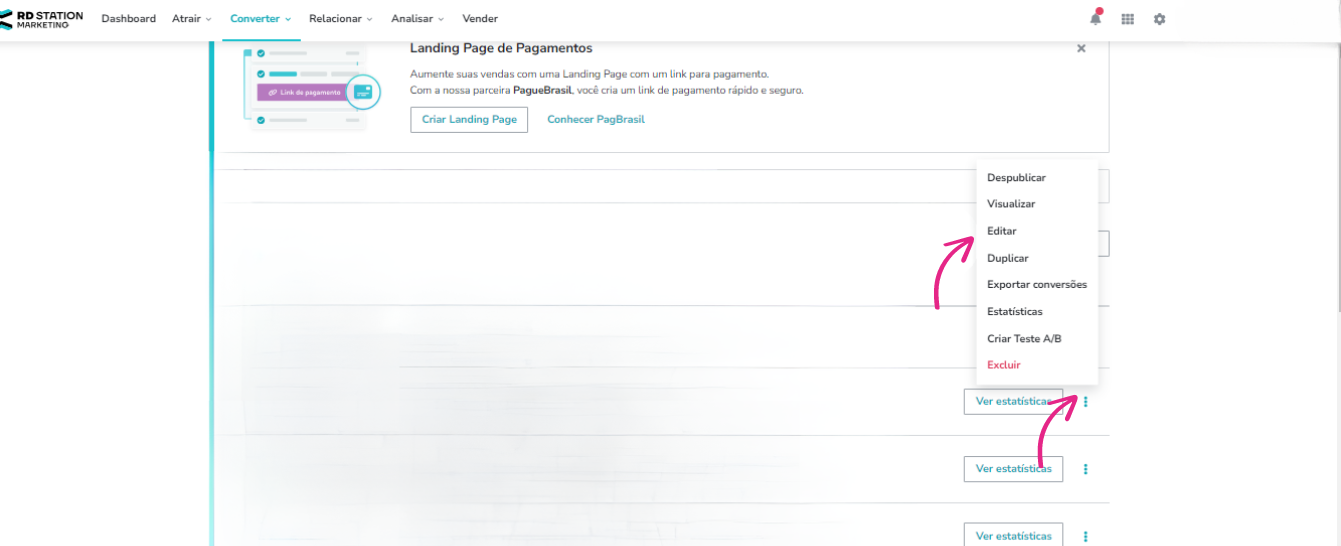
Task: Open the three-dot menu in the bottom-most row
Action: (1086, 536)
